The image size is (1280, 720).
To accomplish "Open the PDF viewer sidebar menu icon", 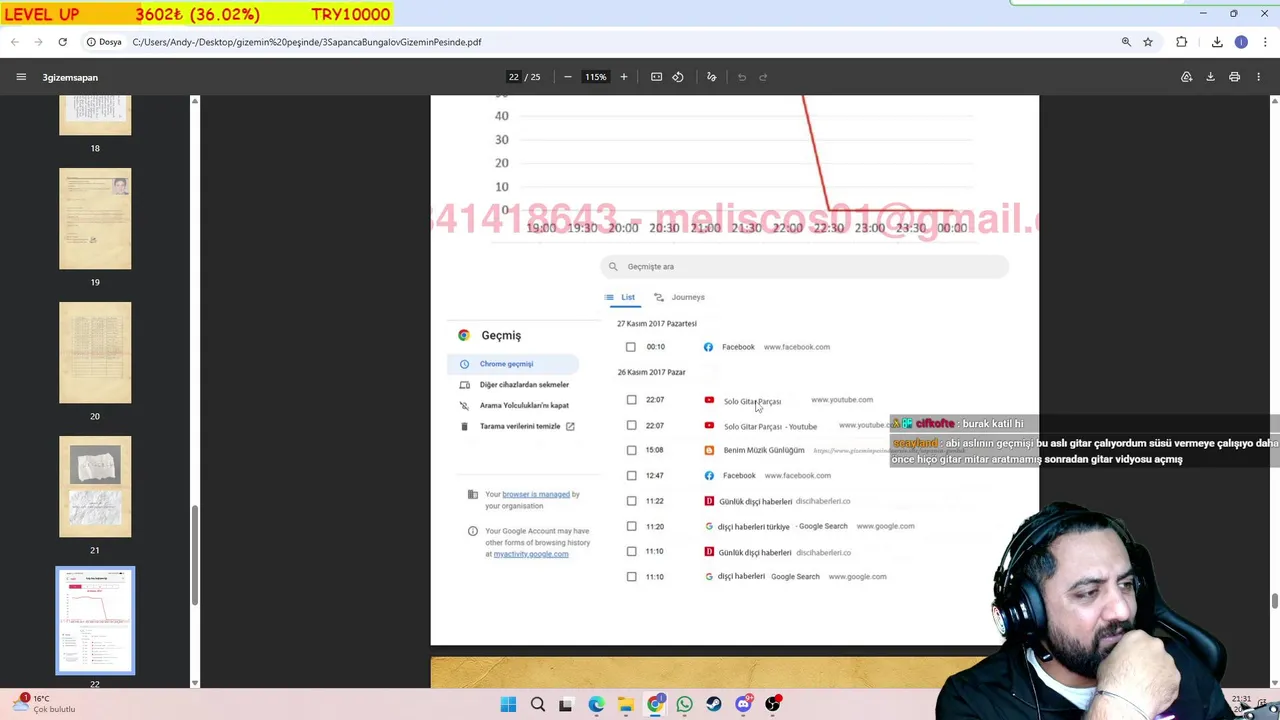I will click(21, 77).
